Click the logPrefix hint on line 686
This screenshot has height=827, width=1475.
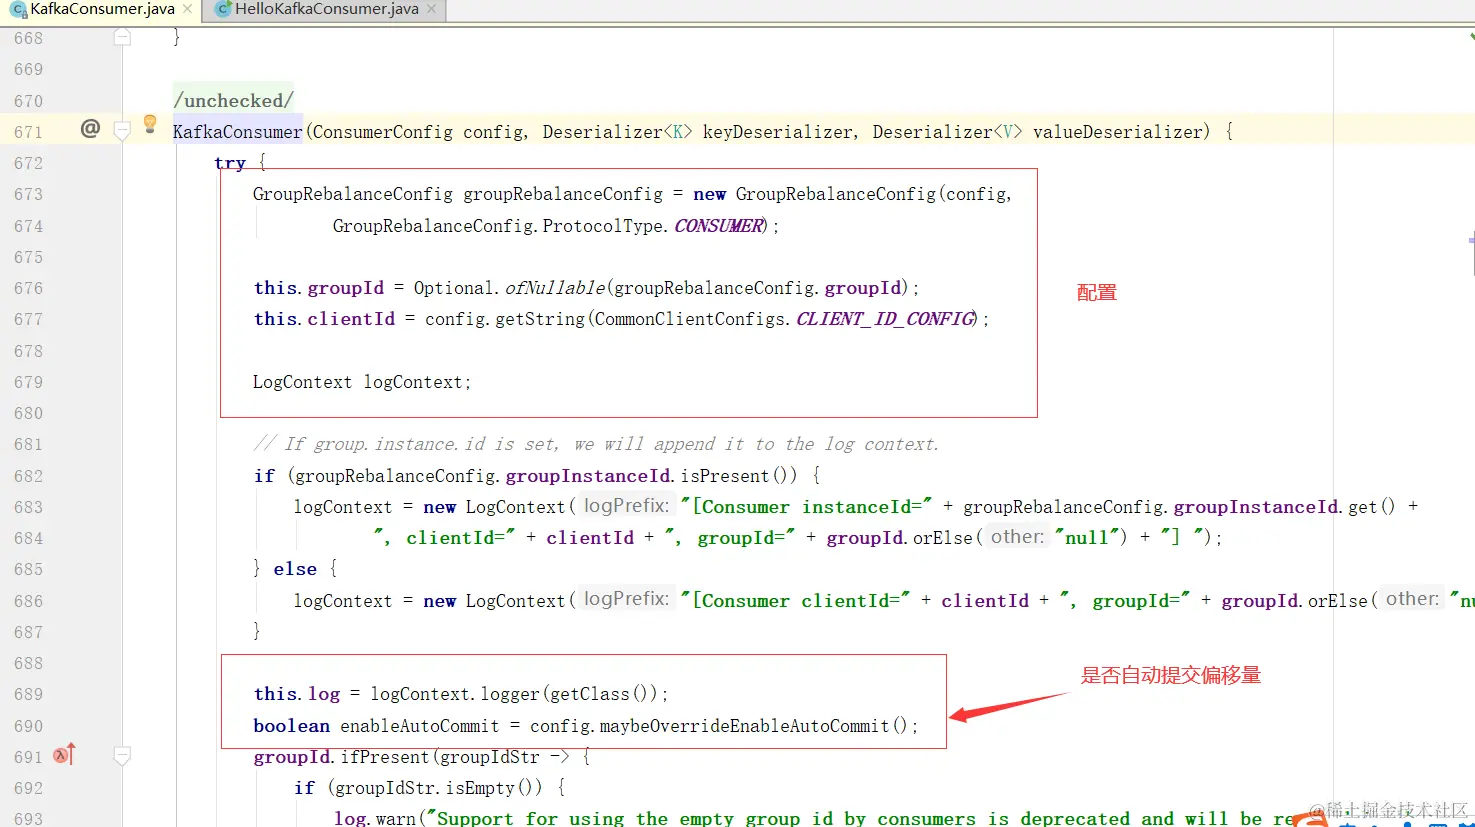click(626, 599)
